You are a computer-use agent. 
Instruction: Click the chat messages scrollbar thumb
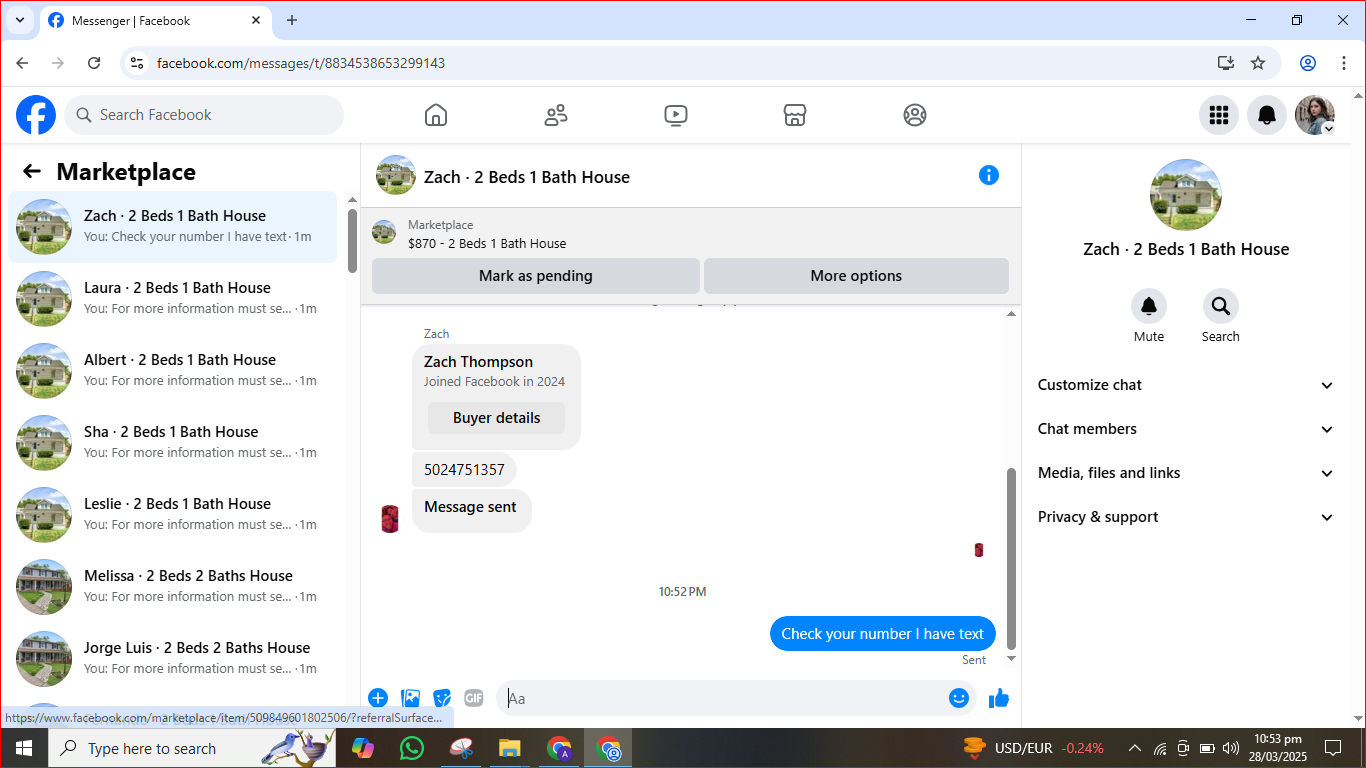[x=1011, y=559]
